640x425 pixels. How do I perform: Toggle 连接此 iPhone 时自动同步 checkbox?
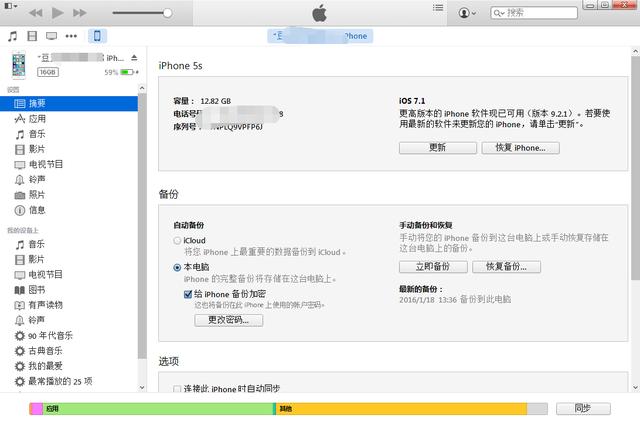177,389
